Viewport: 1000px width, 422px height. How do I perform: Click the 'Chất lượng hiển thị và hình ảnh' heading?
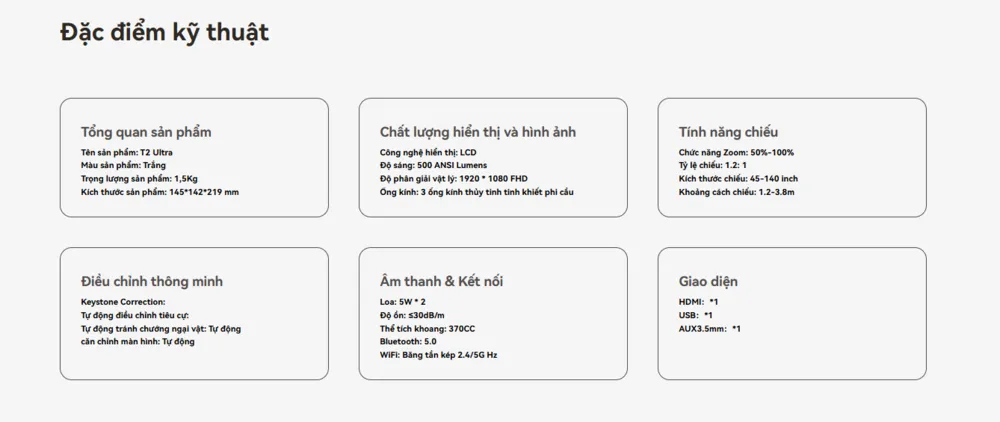point(478,132)
